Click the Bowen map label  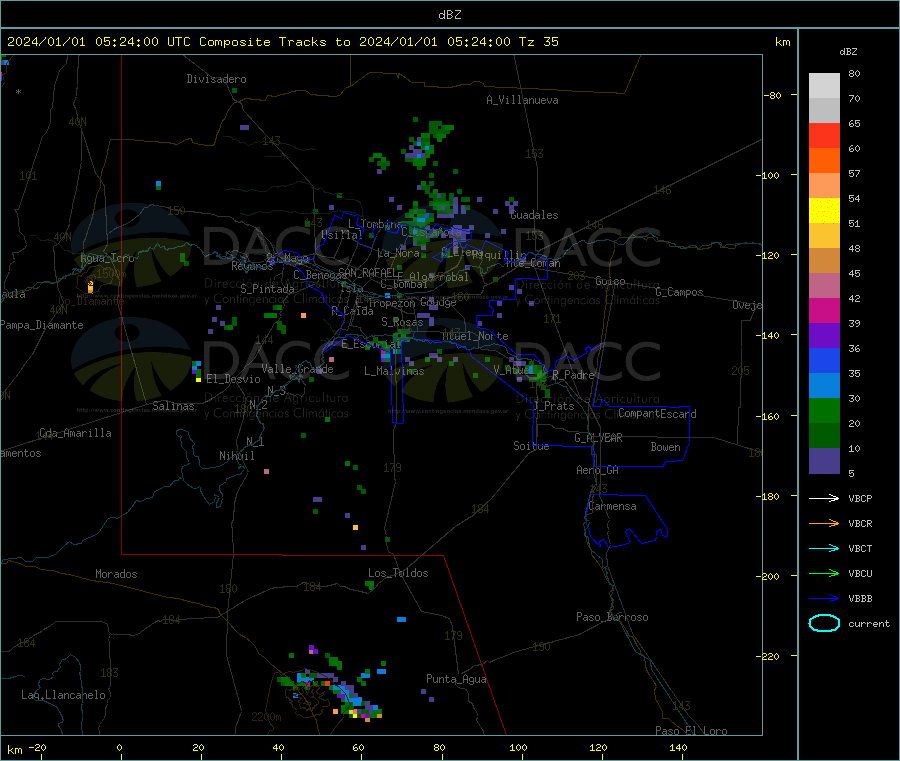(x=665, y=447)
